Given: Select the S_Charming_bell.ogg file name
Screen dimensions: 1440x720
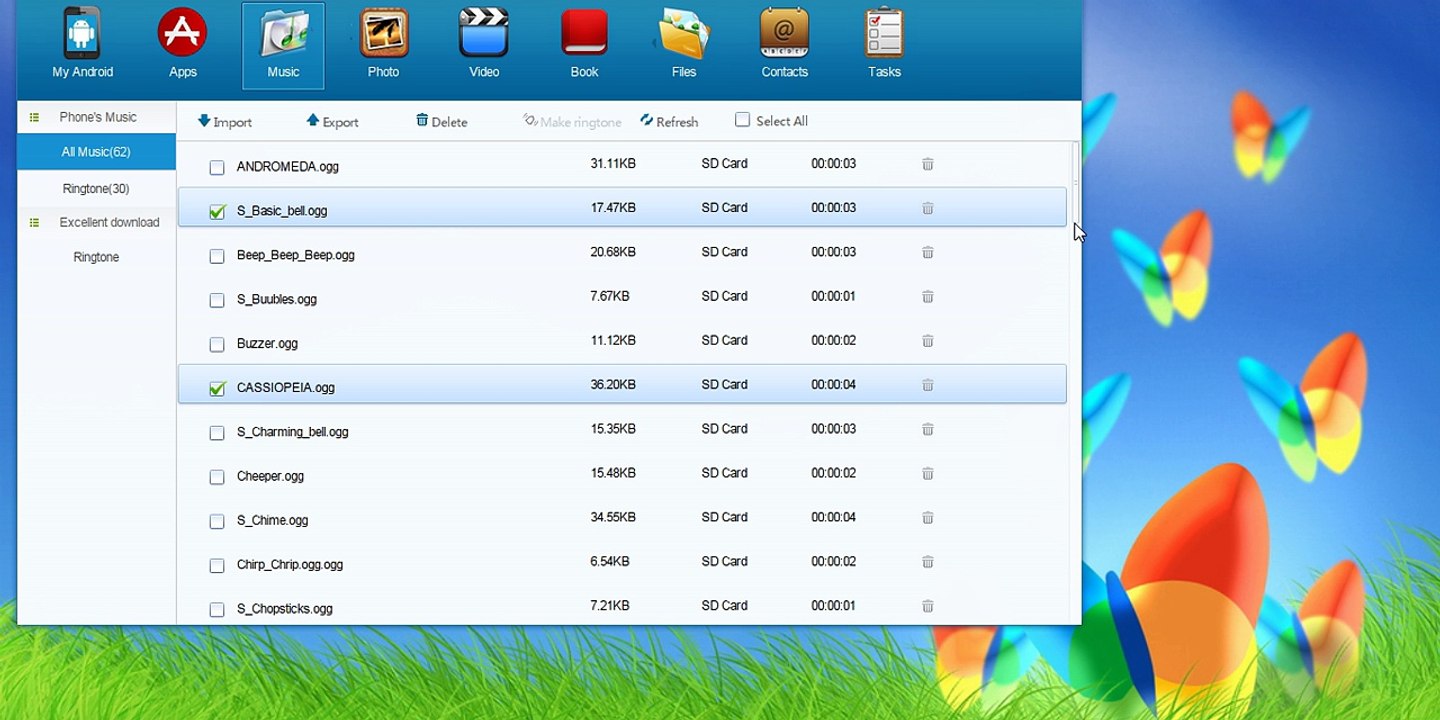Looking at the screenshot, I should coord(292,432).
